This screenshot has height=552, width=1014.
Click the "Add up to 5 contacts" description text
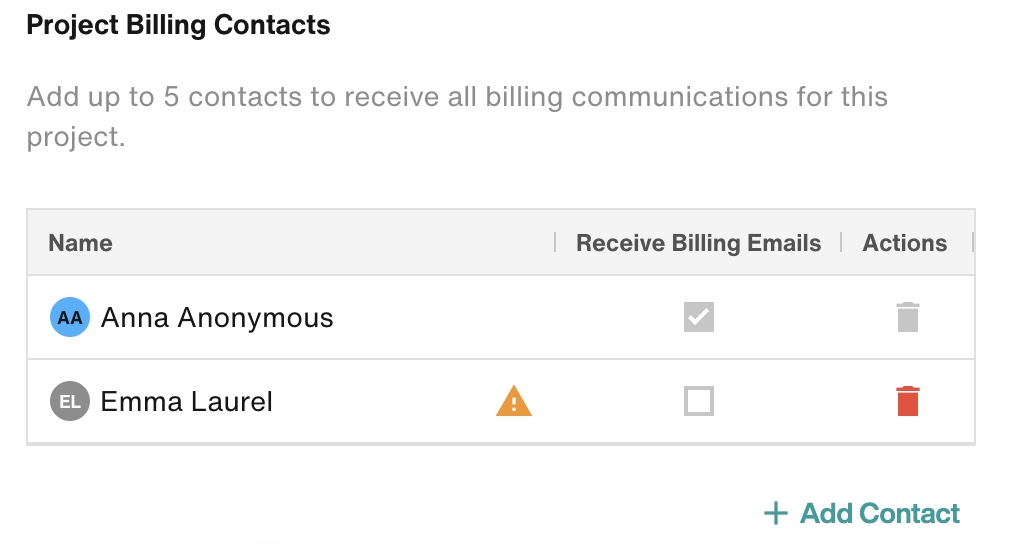coord(457,116)
